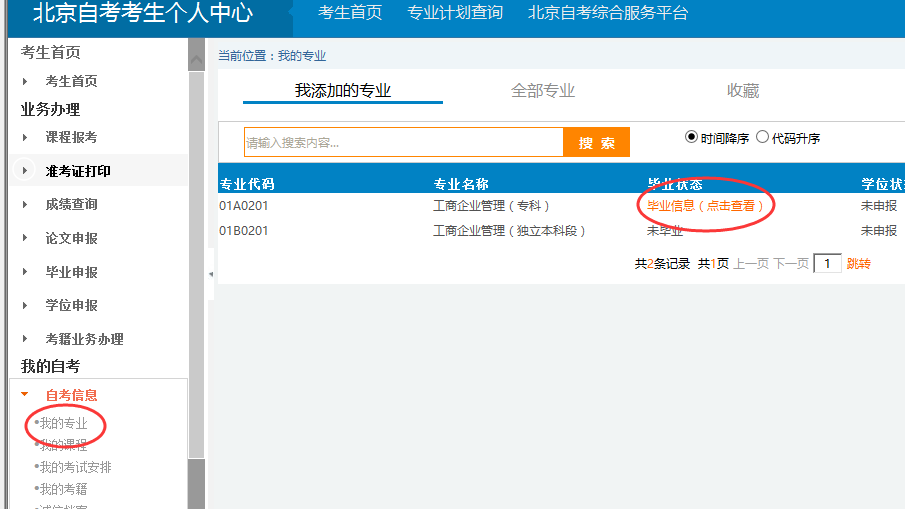
Task: Open 专业计划查询 in top navigation
Action: (455, 13)
